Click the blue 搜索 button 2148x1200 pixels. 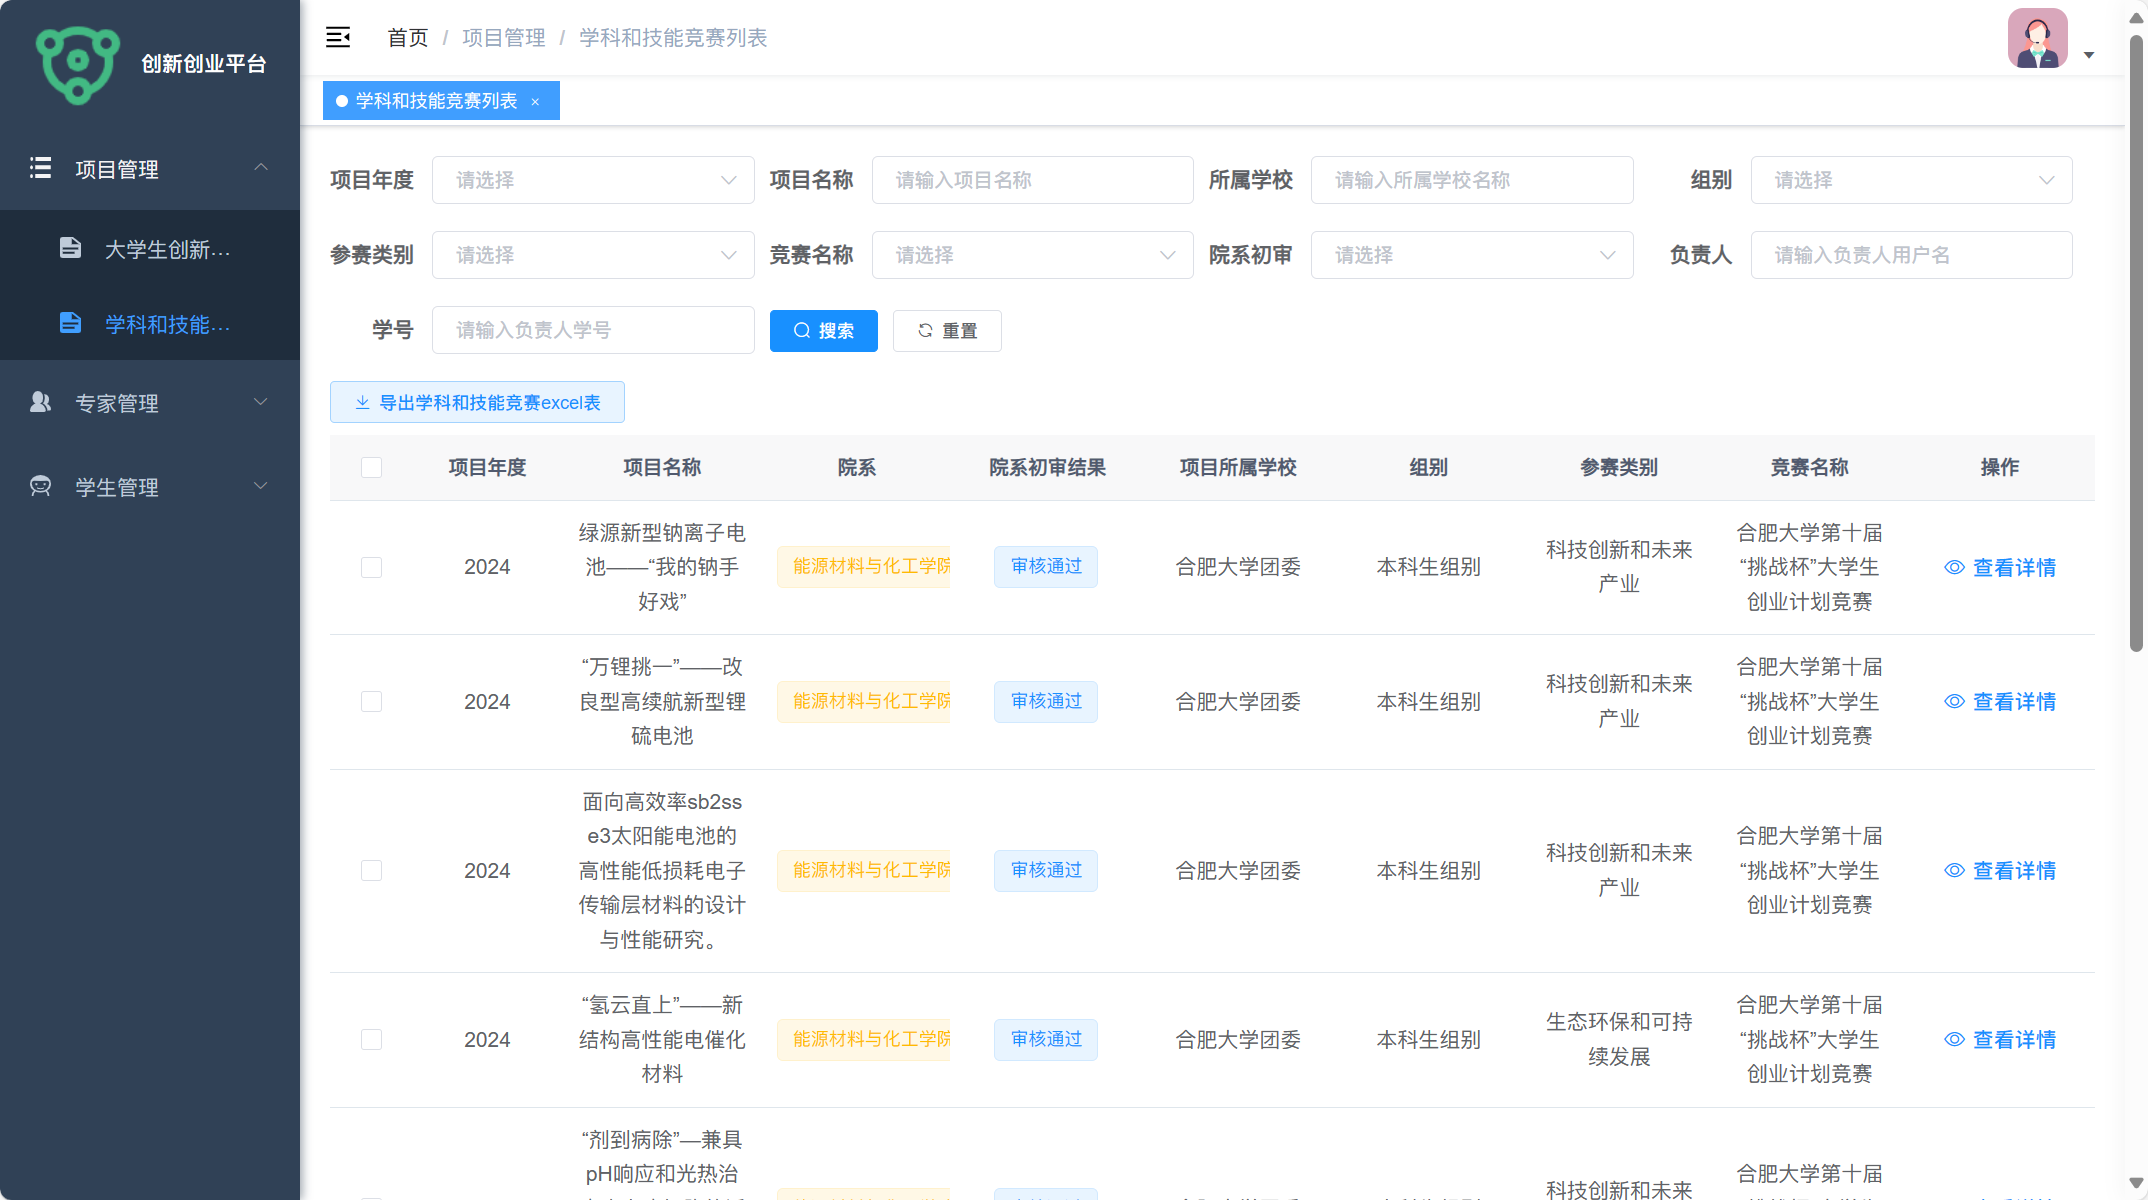[823, 331]
